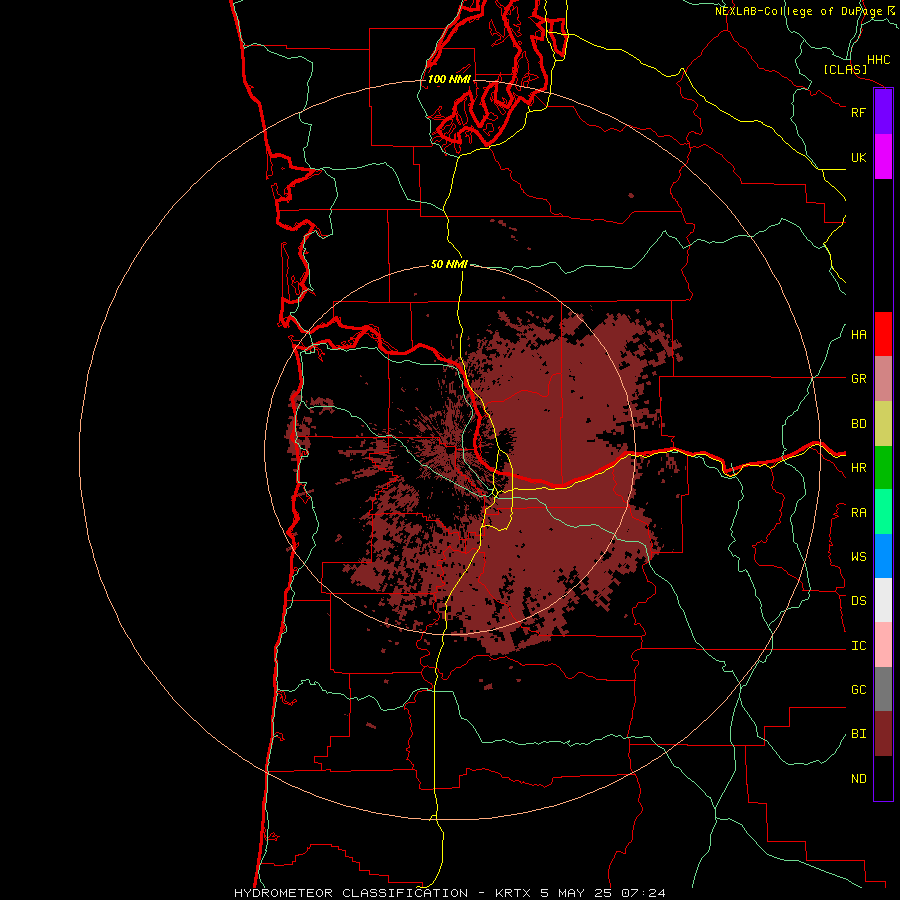Click the 'RA' legend label

click(858, 513)
